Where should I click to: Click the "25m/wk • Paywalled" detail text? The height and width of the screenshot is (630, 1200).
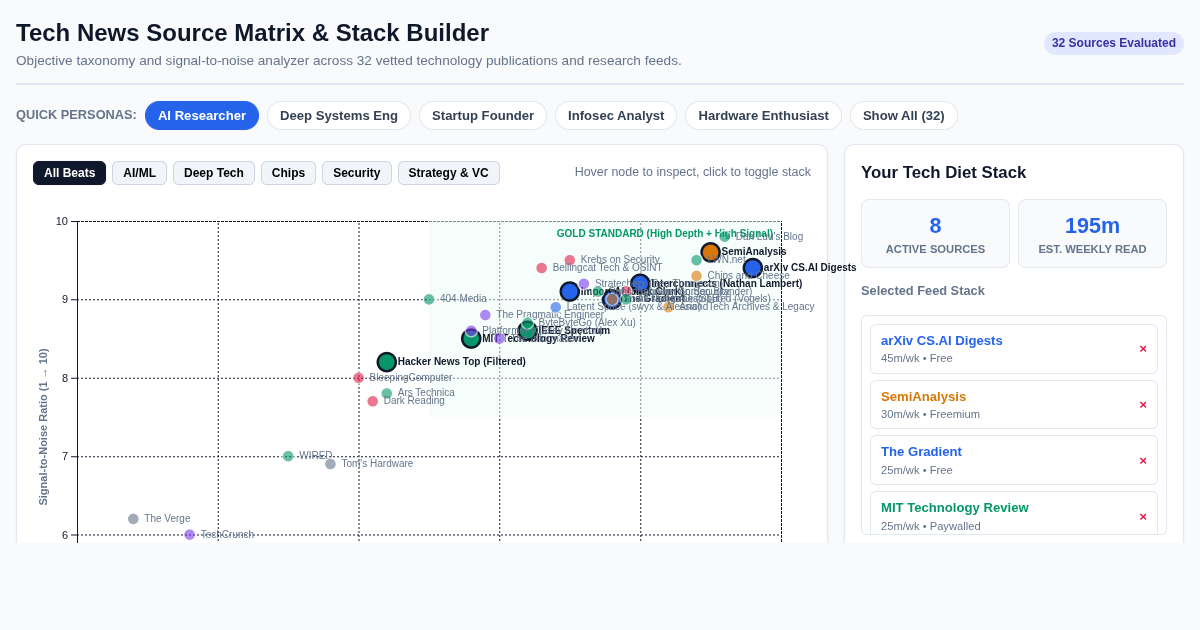pos(931,526)
